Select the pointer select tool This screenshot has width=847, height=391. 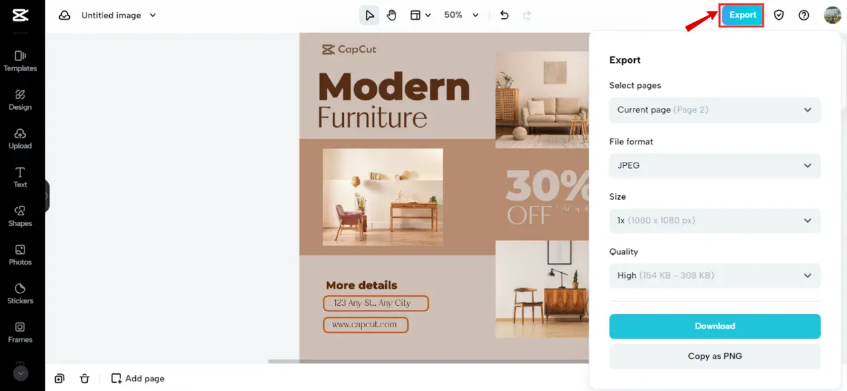(x=369, y=15)
